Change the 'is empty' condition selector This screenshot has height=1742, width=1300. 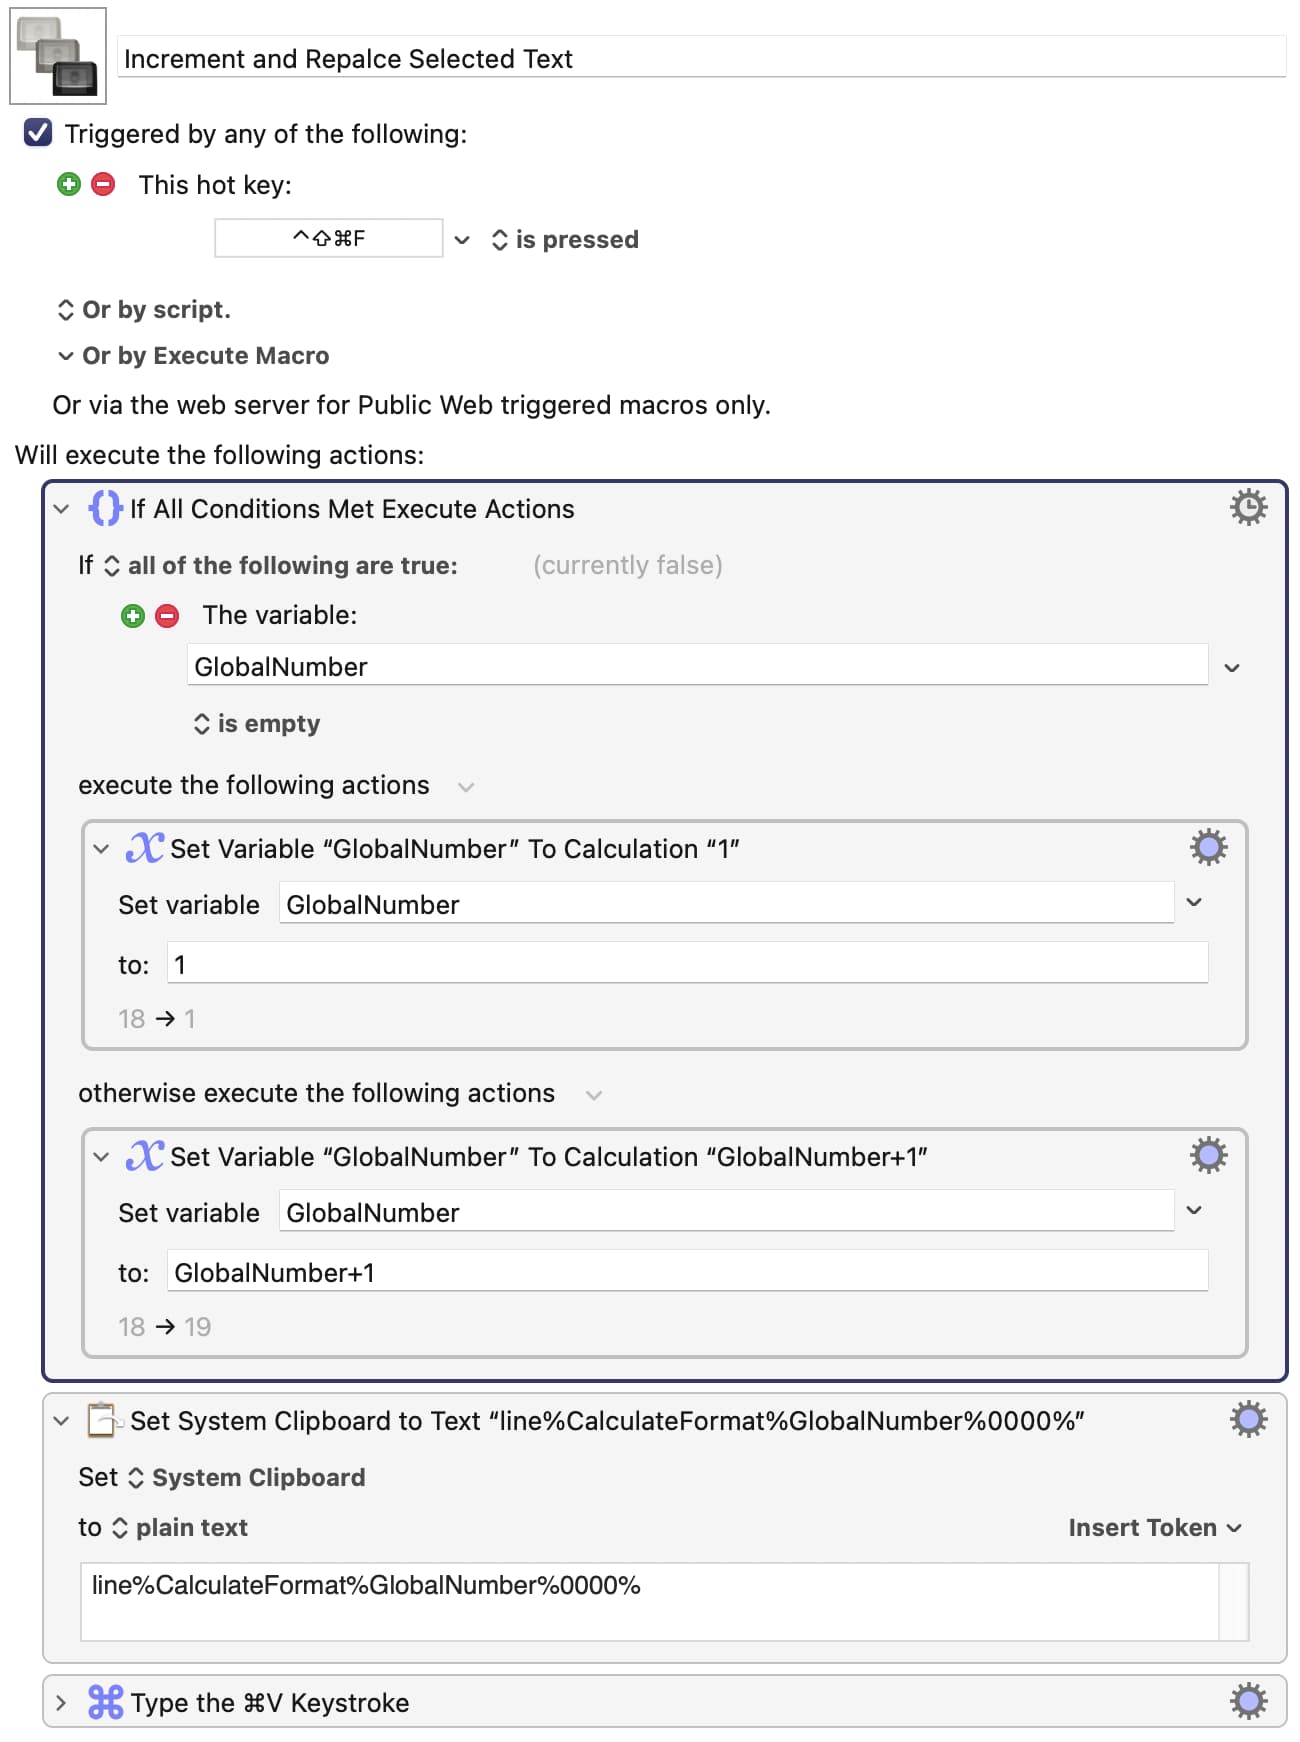click(257, 724)
